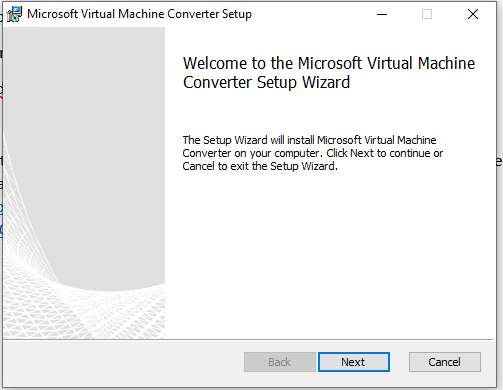Click the disabled Back button

point(280,362)
